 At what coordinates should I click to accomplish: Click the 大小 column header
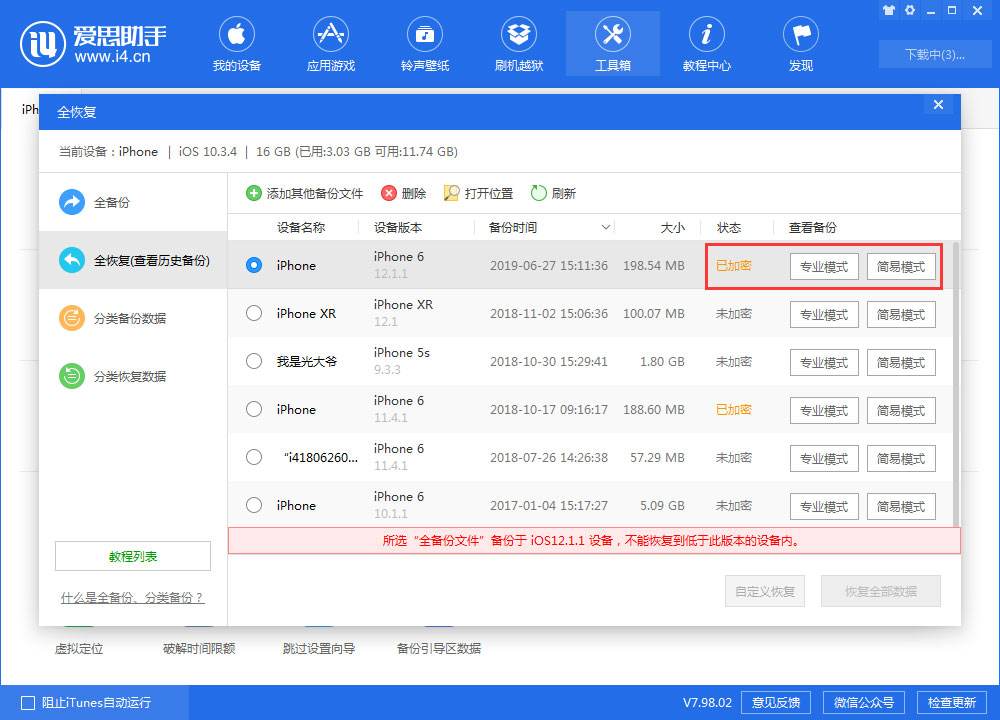coord(672,228)
